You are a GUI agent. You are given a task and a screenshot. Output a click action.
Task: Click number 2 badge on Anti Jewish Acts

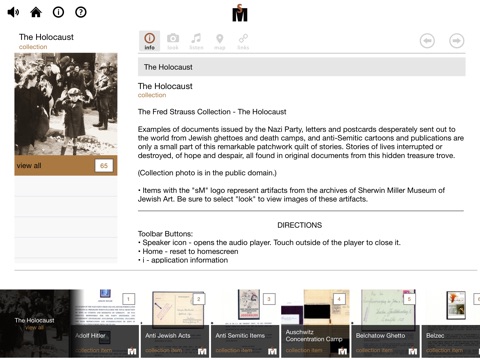point(199,299)
